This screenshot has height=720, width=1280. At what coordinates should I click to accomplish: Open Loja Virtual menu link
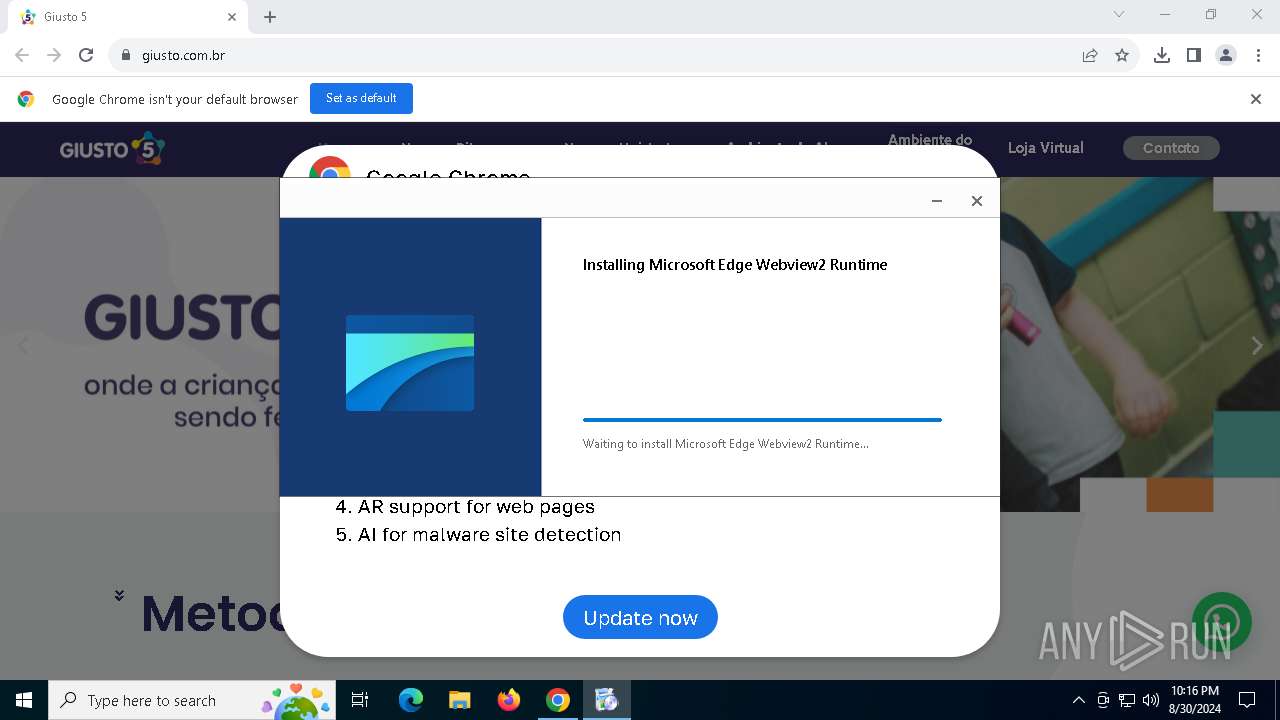1045,148
